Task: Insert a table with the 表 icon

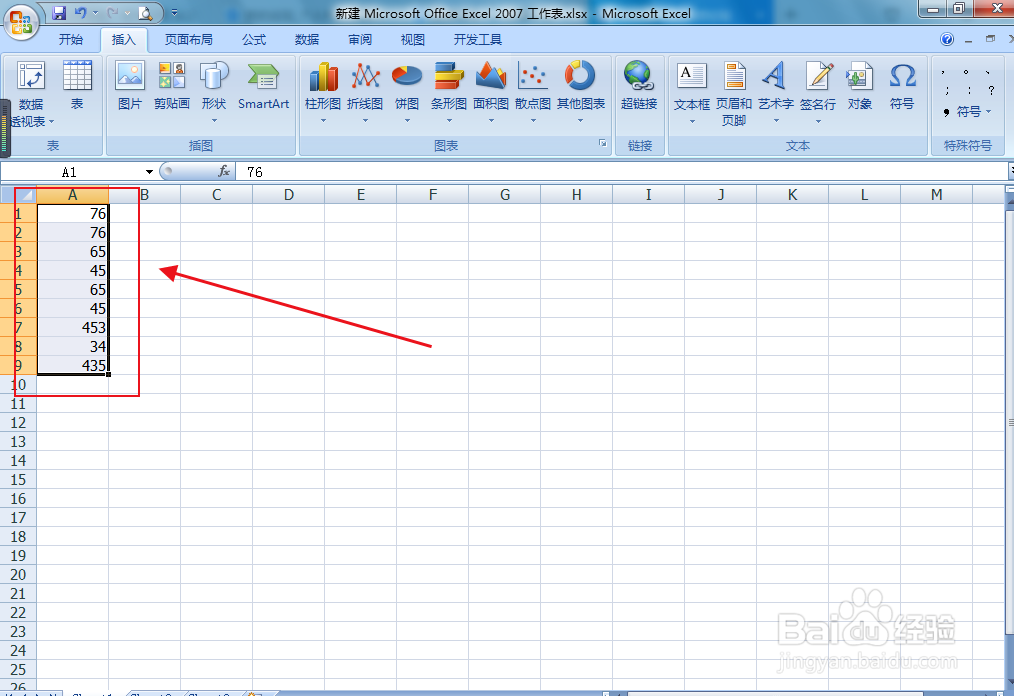Action: tap(77, 85)
